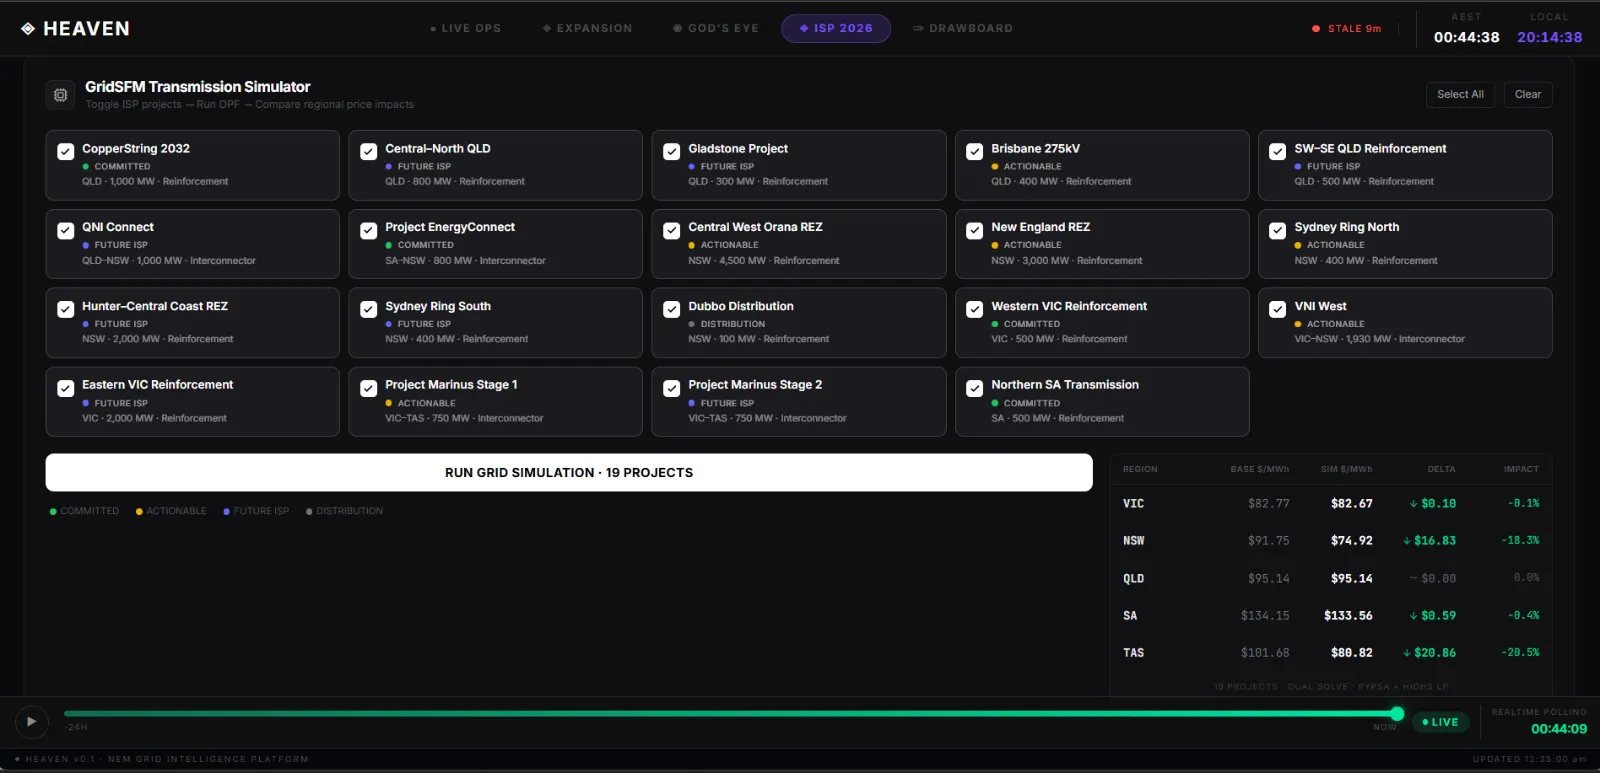Screen dimensions: 1600x773
Task: Click the LIVE status badge
Action: pos(1440,722)
